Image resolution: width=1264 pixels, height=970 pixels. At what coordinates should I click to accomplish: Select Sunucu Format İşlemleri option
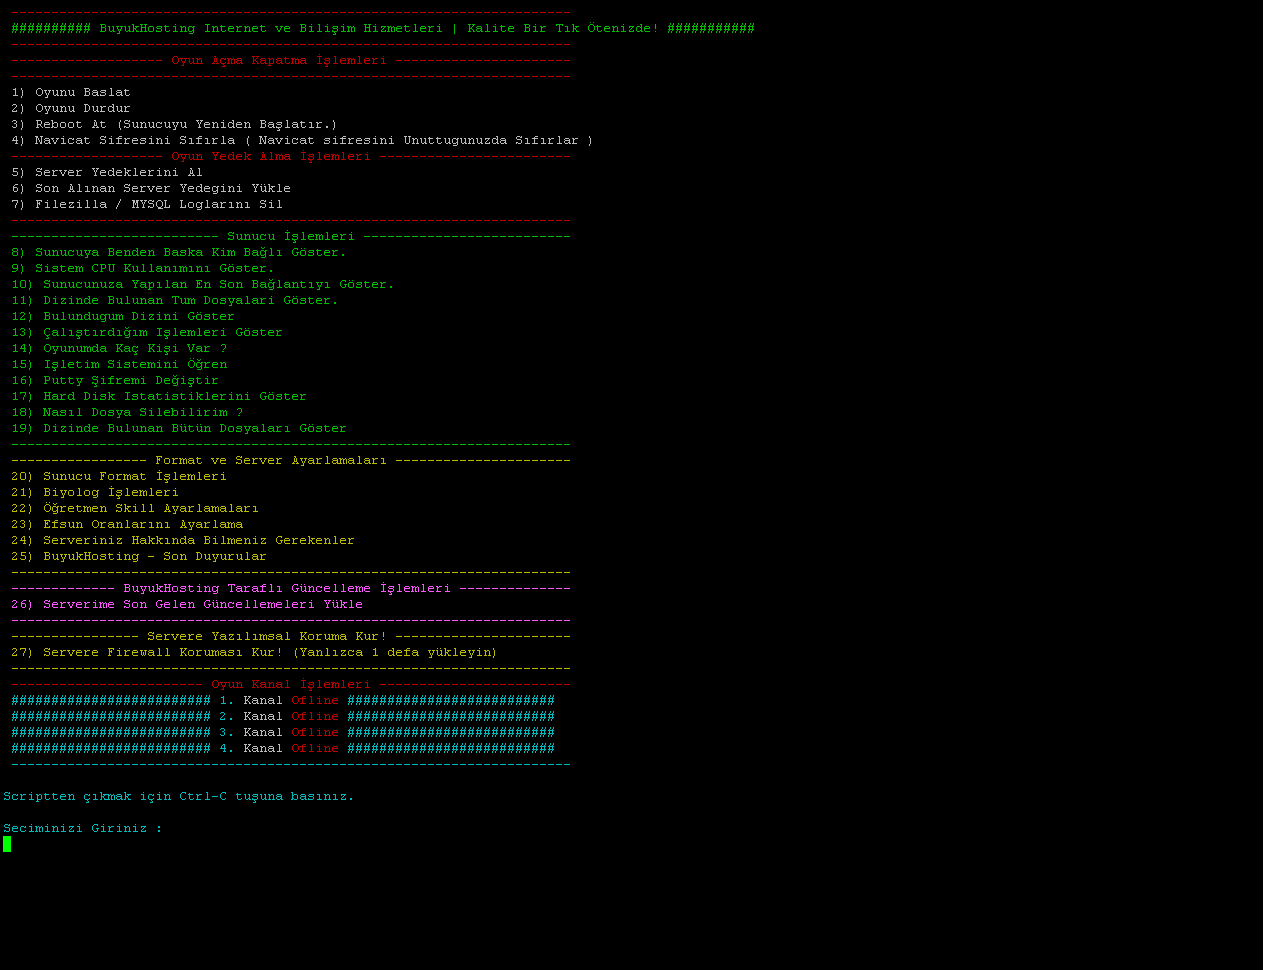tap(119, 476)
